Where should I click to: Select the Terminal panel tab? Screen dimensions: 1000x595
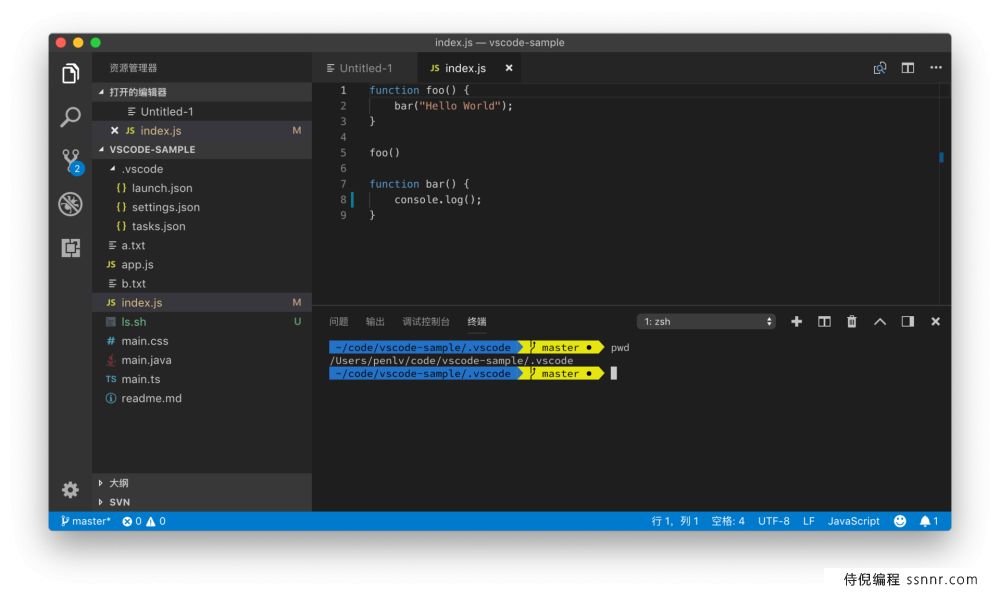[477, 321]
